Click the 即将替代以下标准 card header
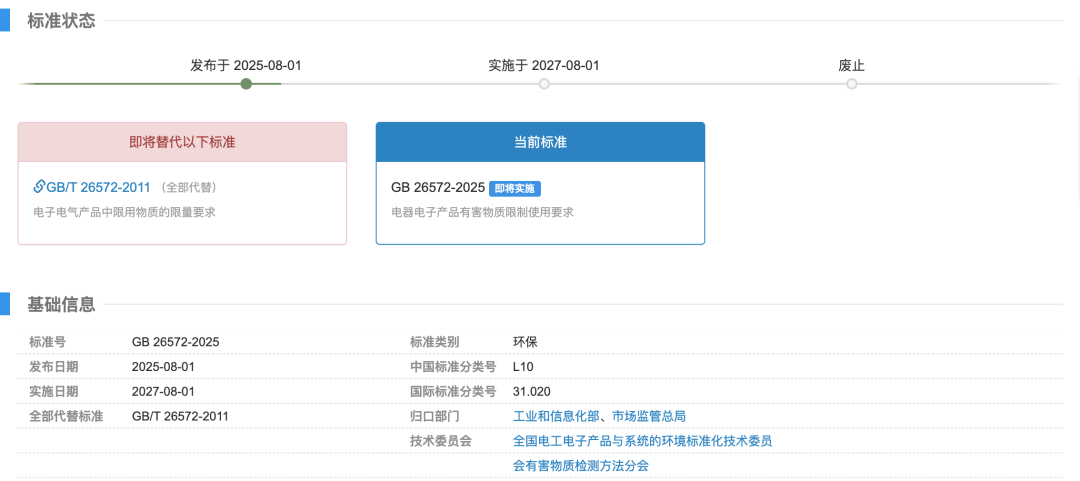The height and width of the screenshot is (481, 1080). click(182, 142)
